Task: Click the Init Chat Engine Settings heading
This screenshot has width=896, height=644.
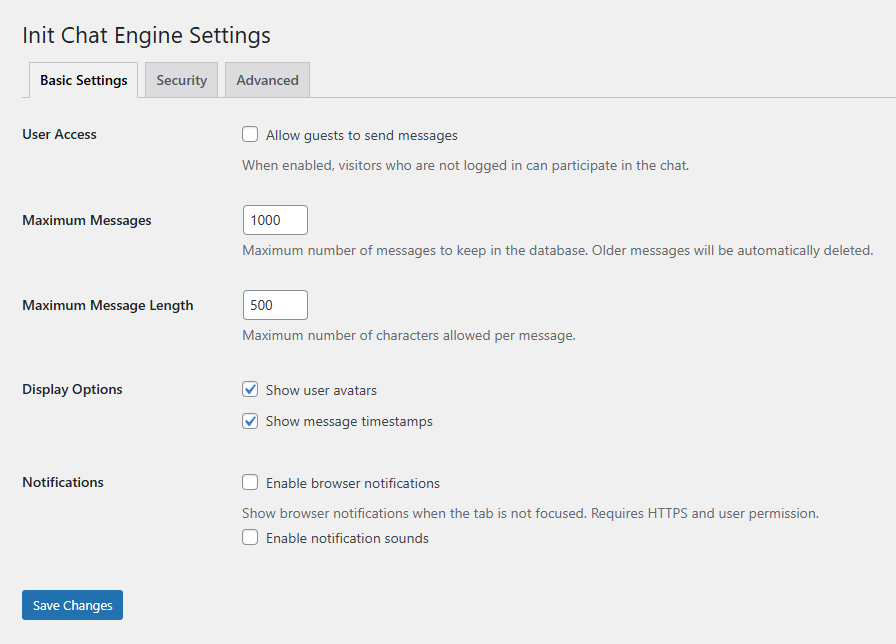Action: [x=146, y=35]
